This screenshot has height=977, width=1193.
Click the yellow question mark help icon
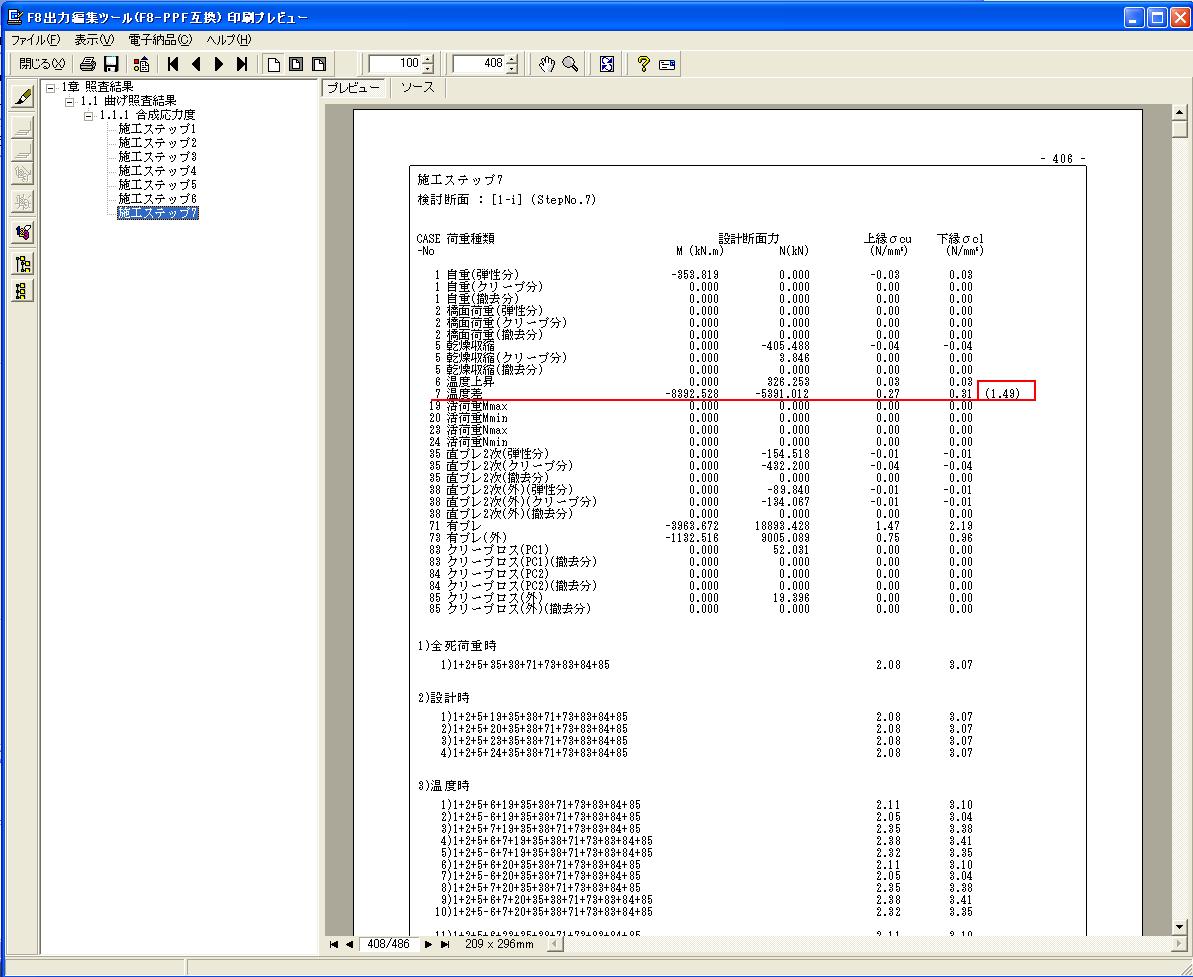tap(643, 64)
